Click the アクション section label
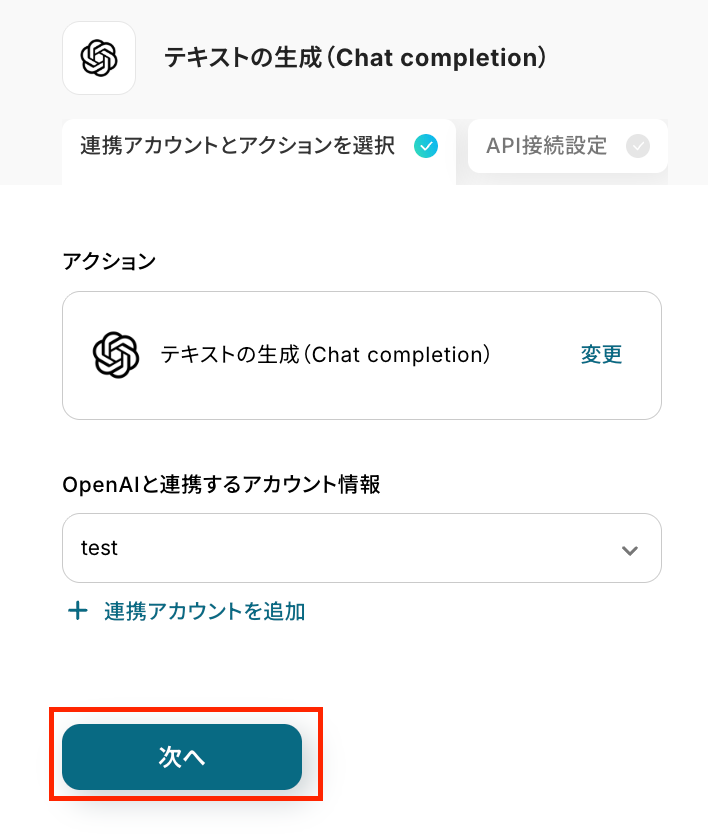708x838 pixels. 109,261
